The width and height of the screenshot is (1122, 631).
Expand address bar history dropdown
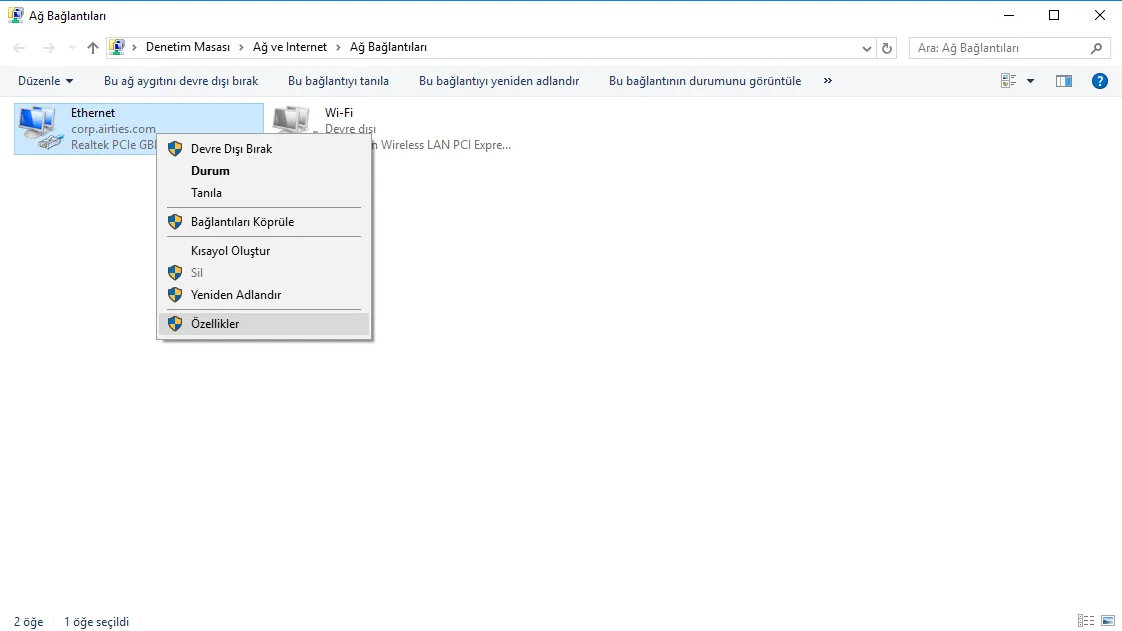(x=866, y=48)
